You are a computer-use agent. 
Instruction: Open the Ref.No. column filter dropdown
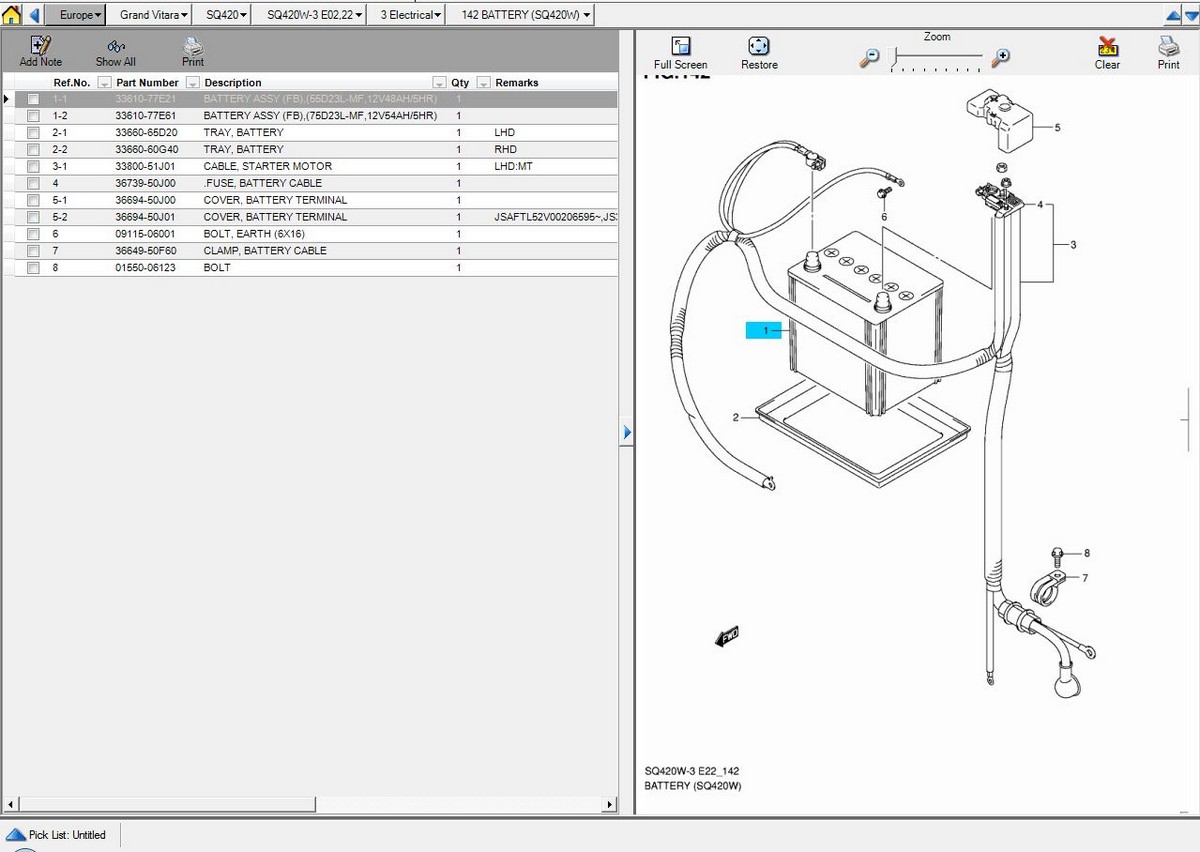pyautogui.click(x=103, y=83)
